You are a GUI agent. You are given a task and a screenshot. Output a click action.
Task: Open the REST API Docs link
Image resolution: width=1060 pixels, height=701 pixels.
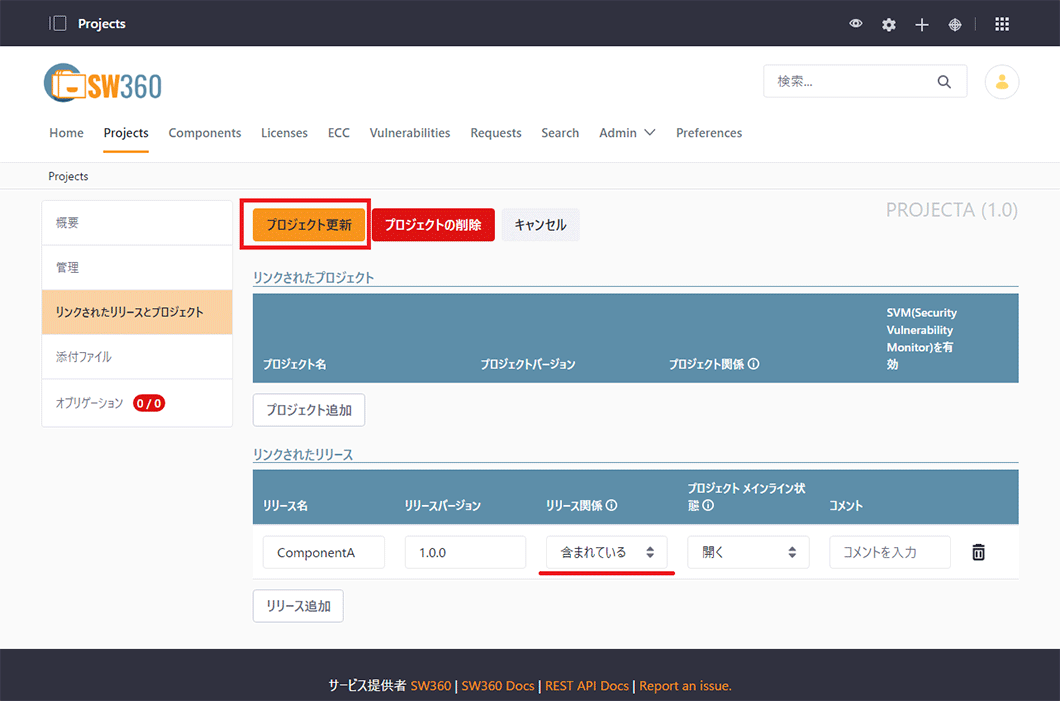(585, 686)
